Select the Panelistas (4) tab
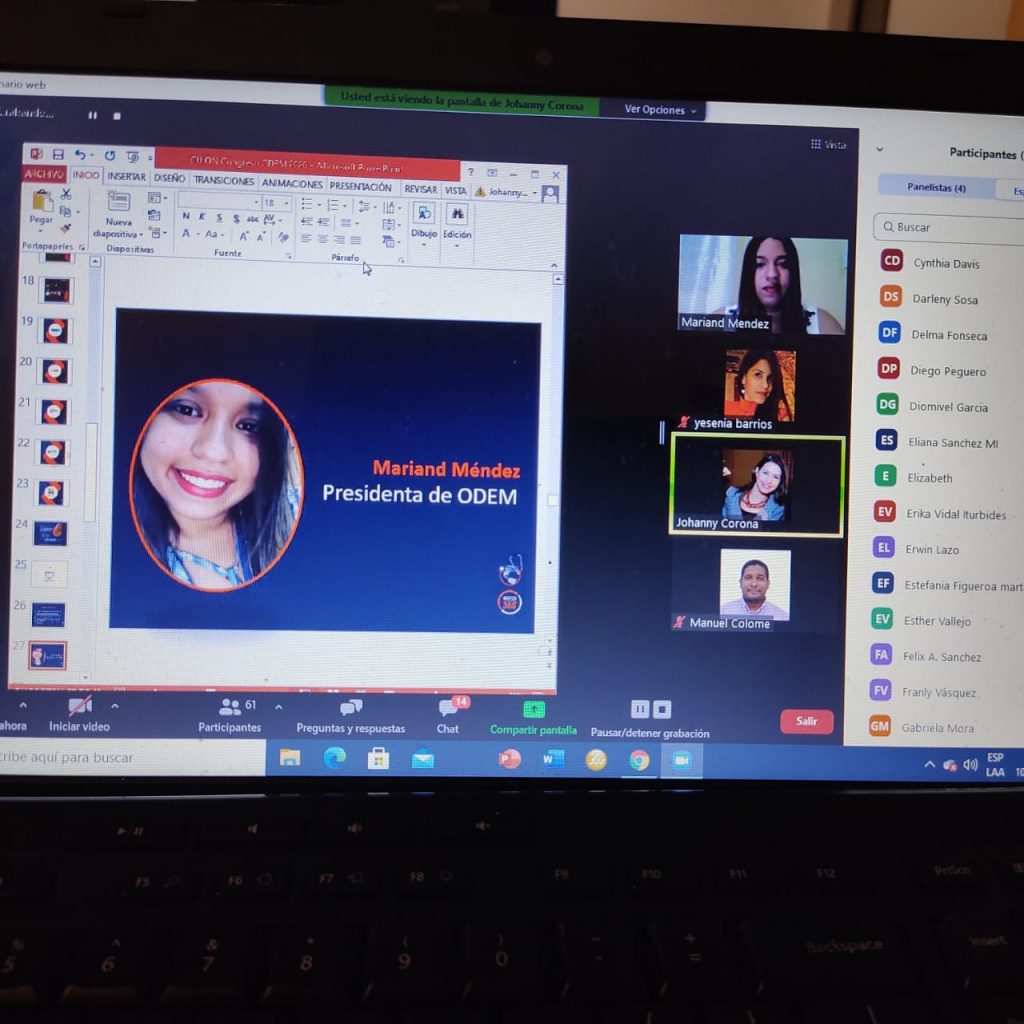 (936, 187)
